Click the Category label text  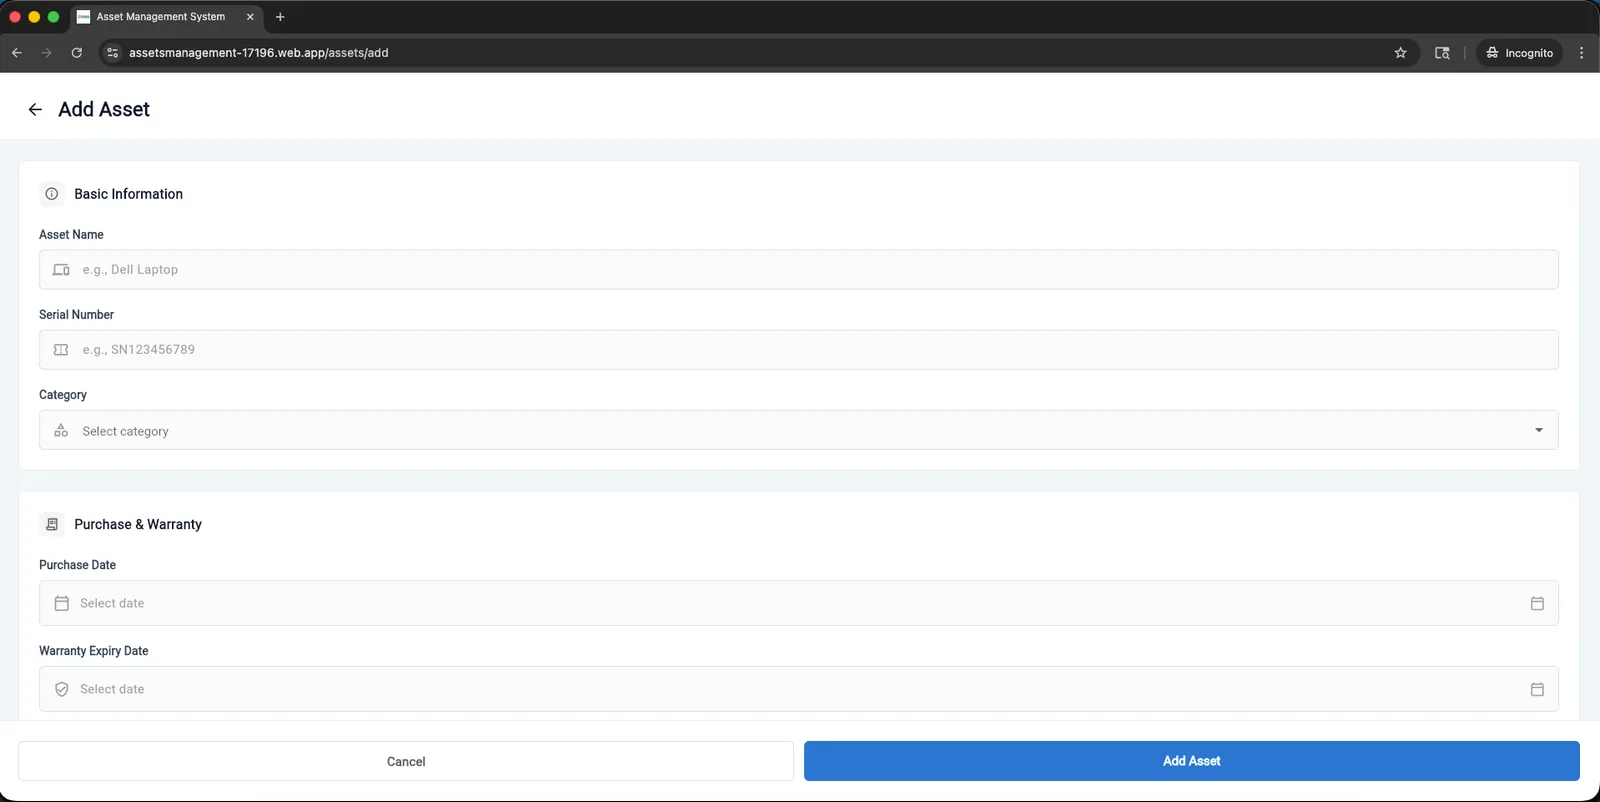63,395
